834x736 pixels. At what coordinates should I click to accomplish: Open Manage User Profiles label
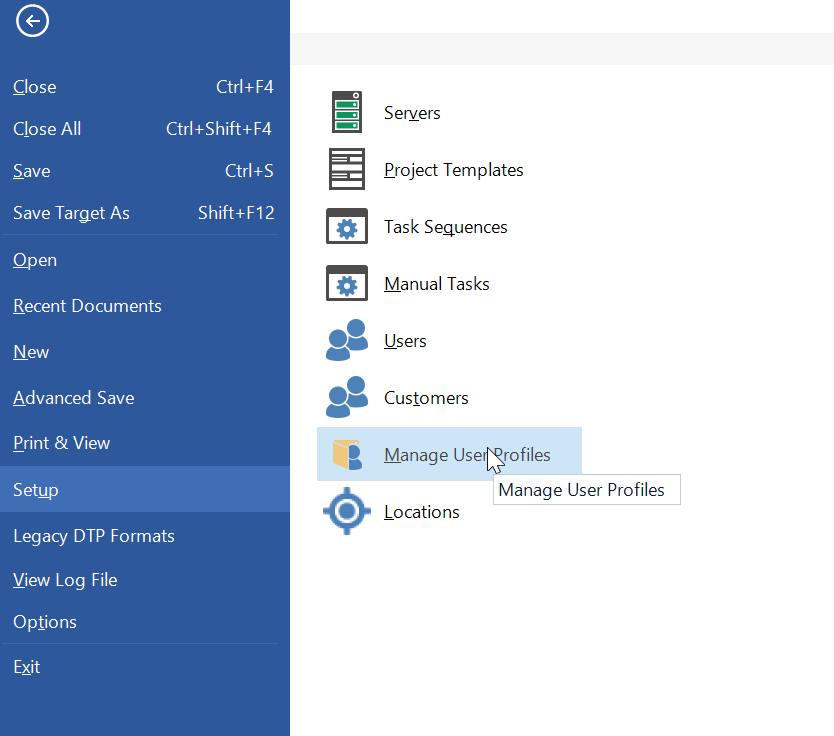(x=468, y=455)
